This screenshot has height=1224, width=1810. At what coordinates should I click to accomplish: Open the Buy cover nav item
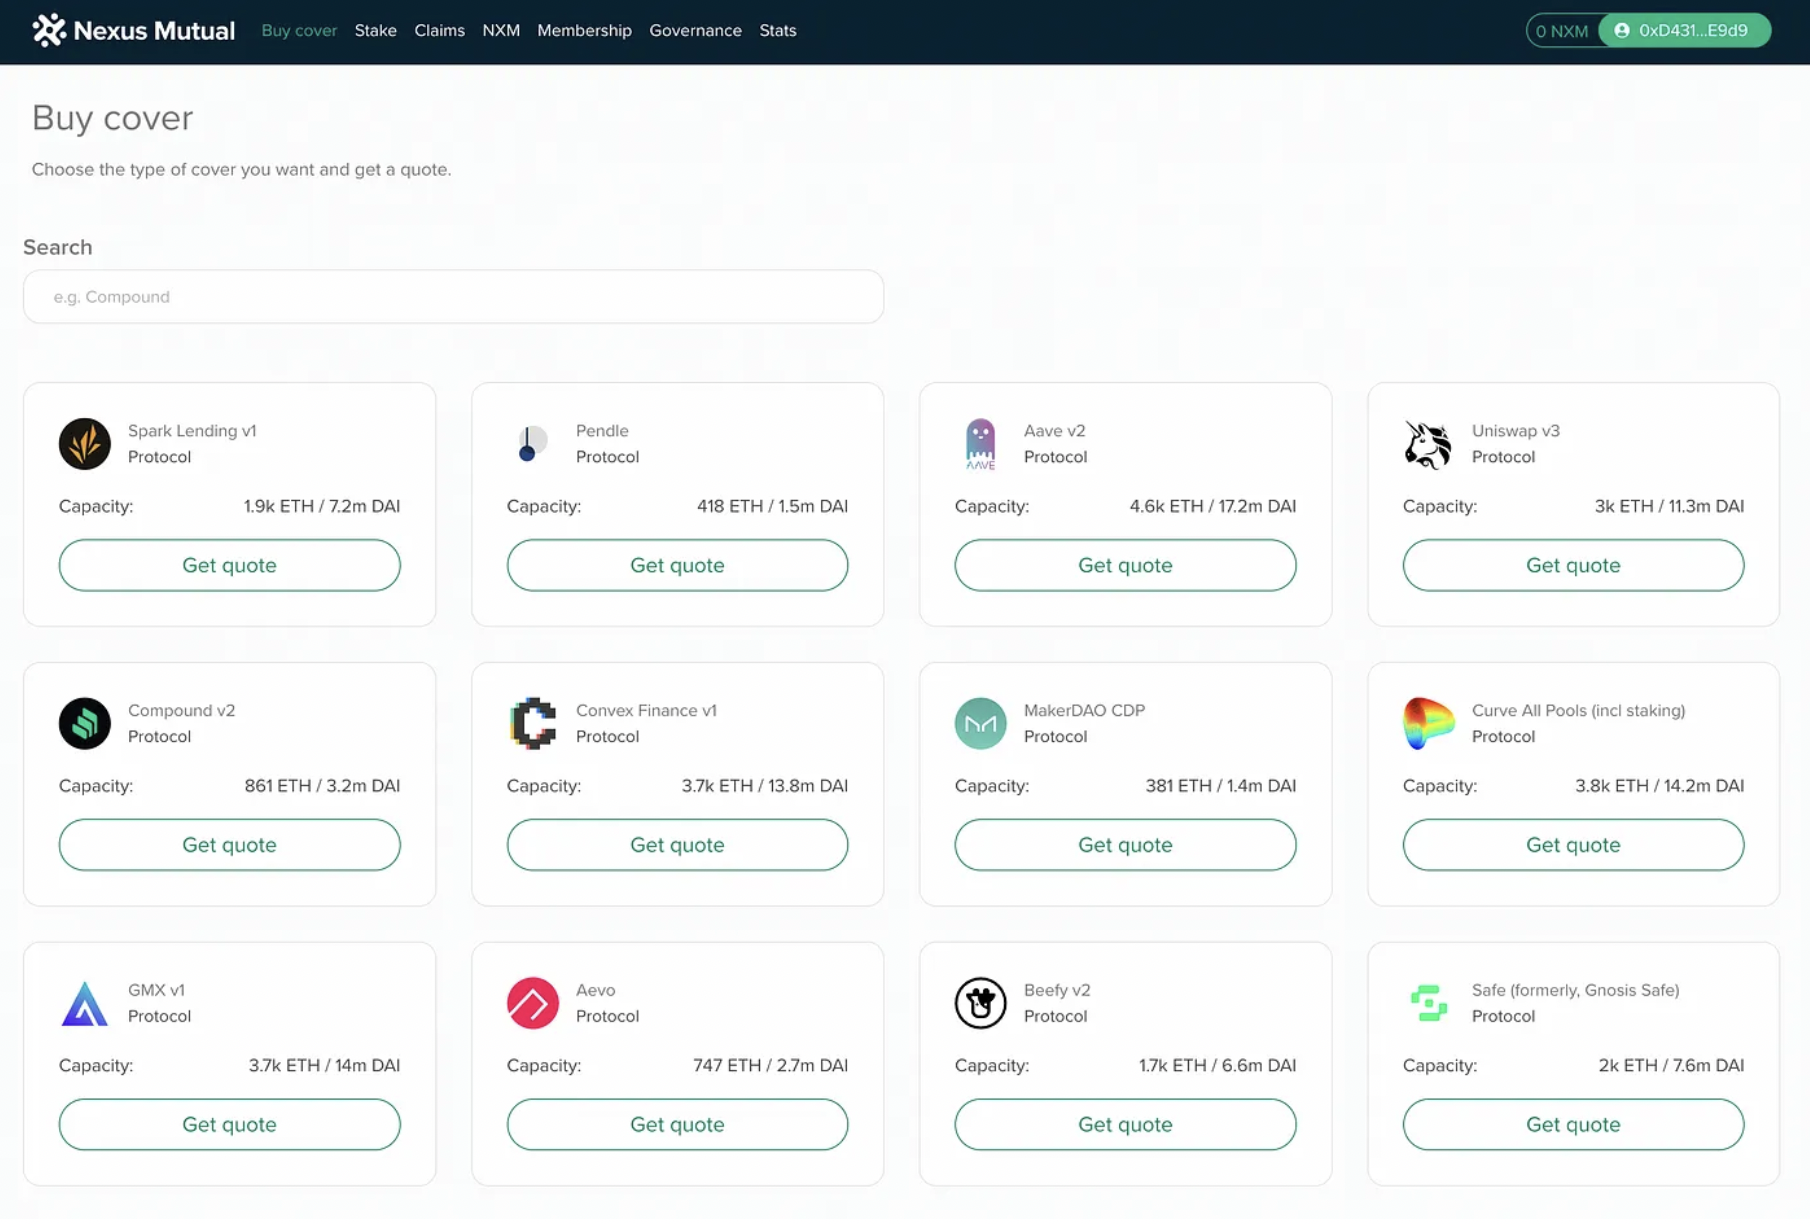[x=299, y=30]
